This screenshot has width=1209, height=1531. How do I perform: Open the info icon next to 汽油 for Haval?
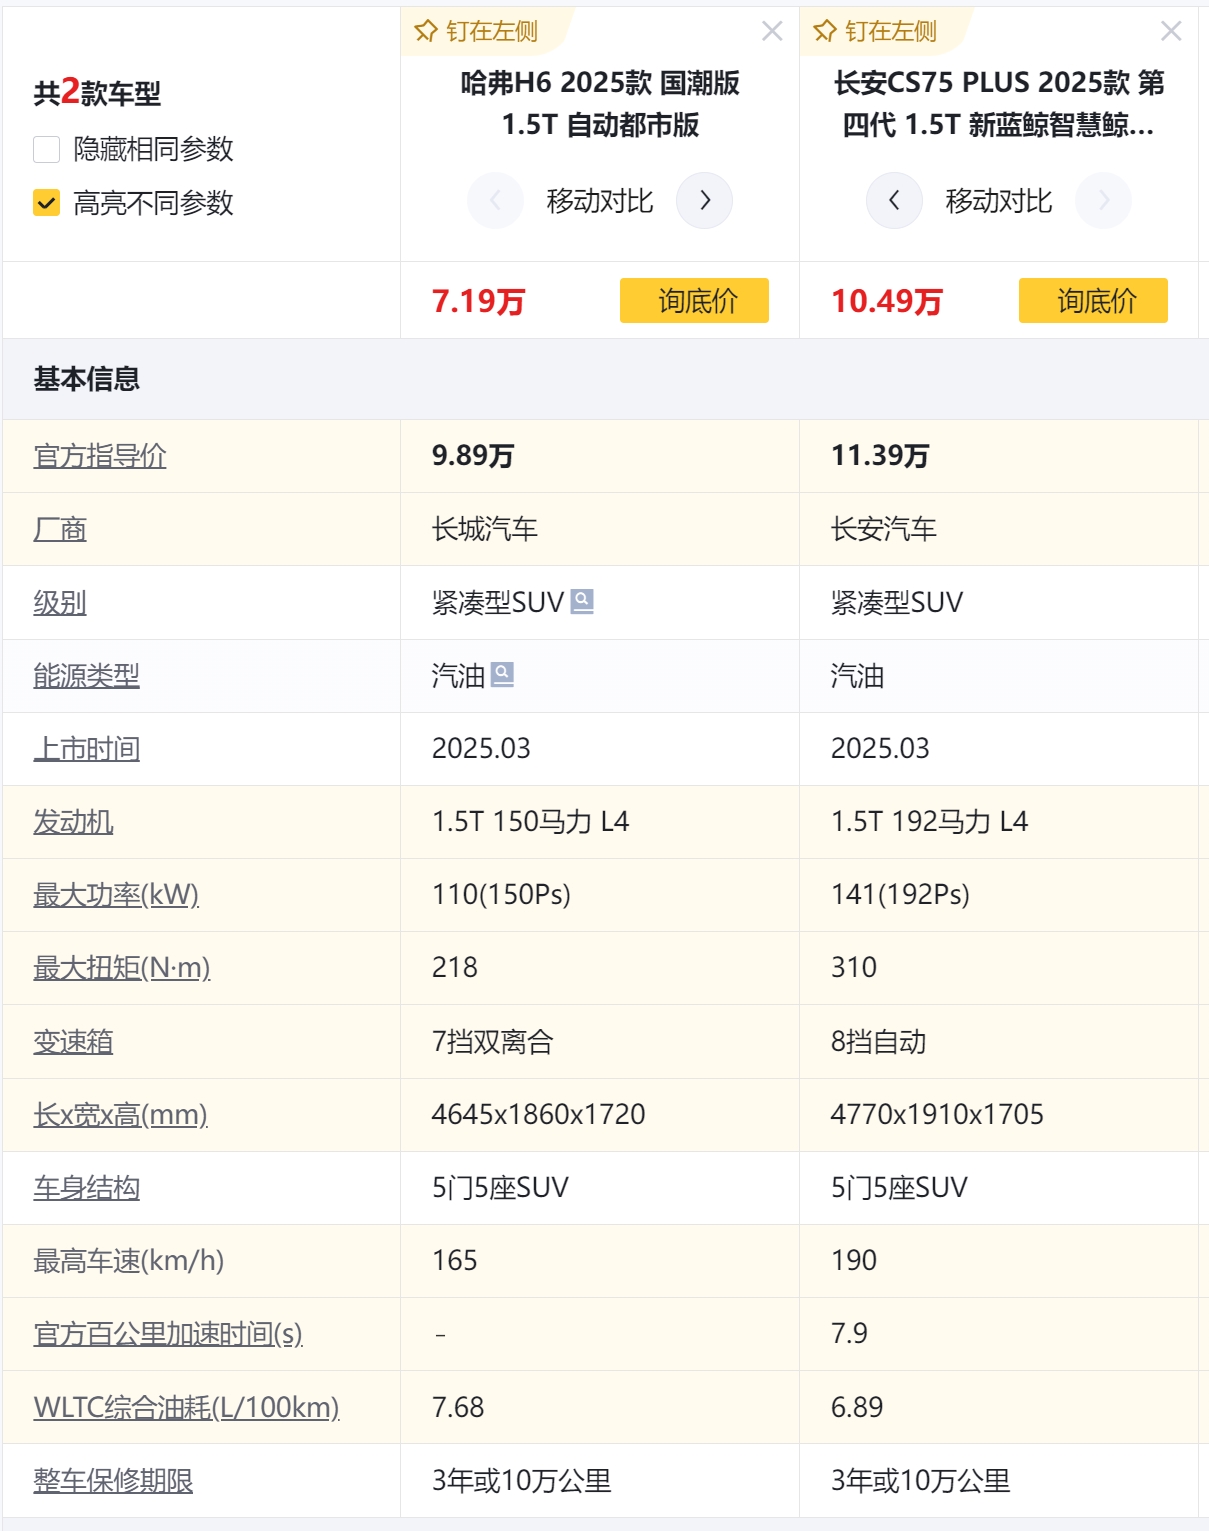coord(502,674)
